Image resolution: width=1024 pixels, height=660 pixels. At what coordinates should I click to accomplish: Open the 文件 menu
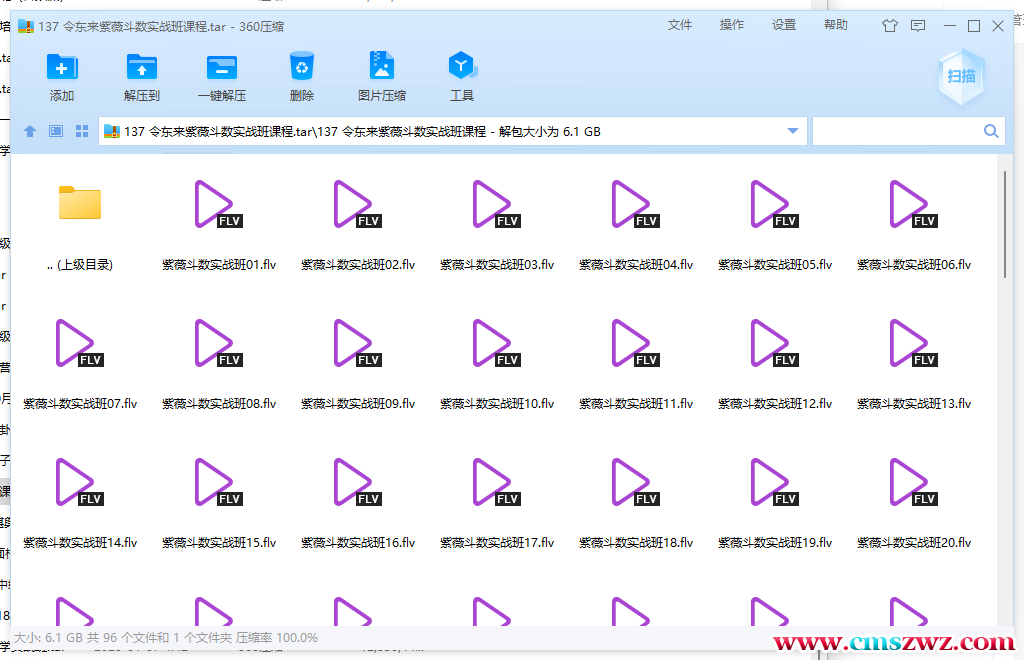tap(680, 25)
